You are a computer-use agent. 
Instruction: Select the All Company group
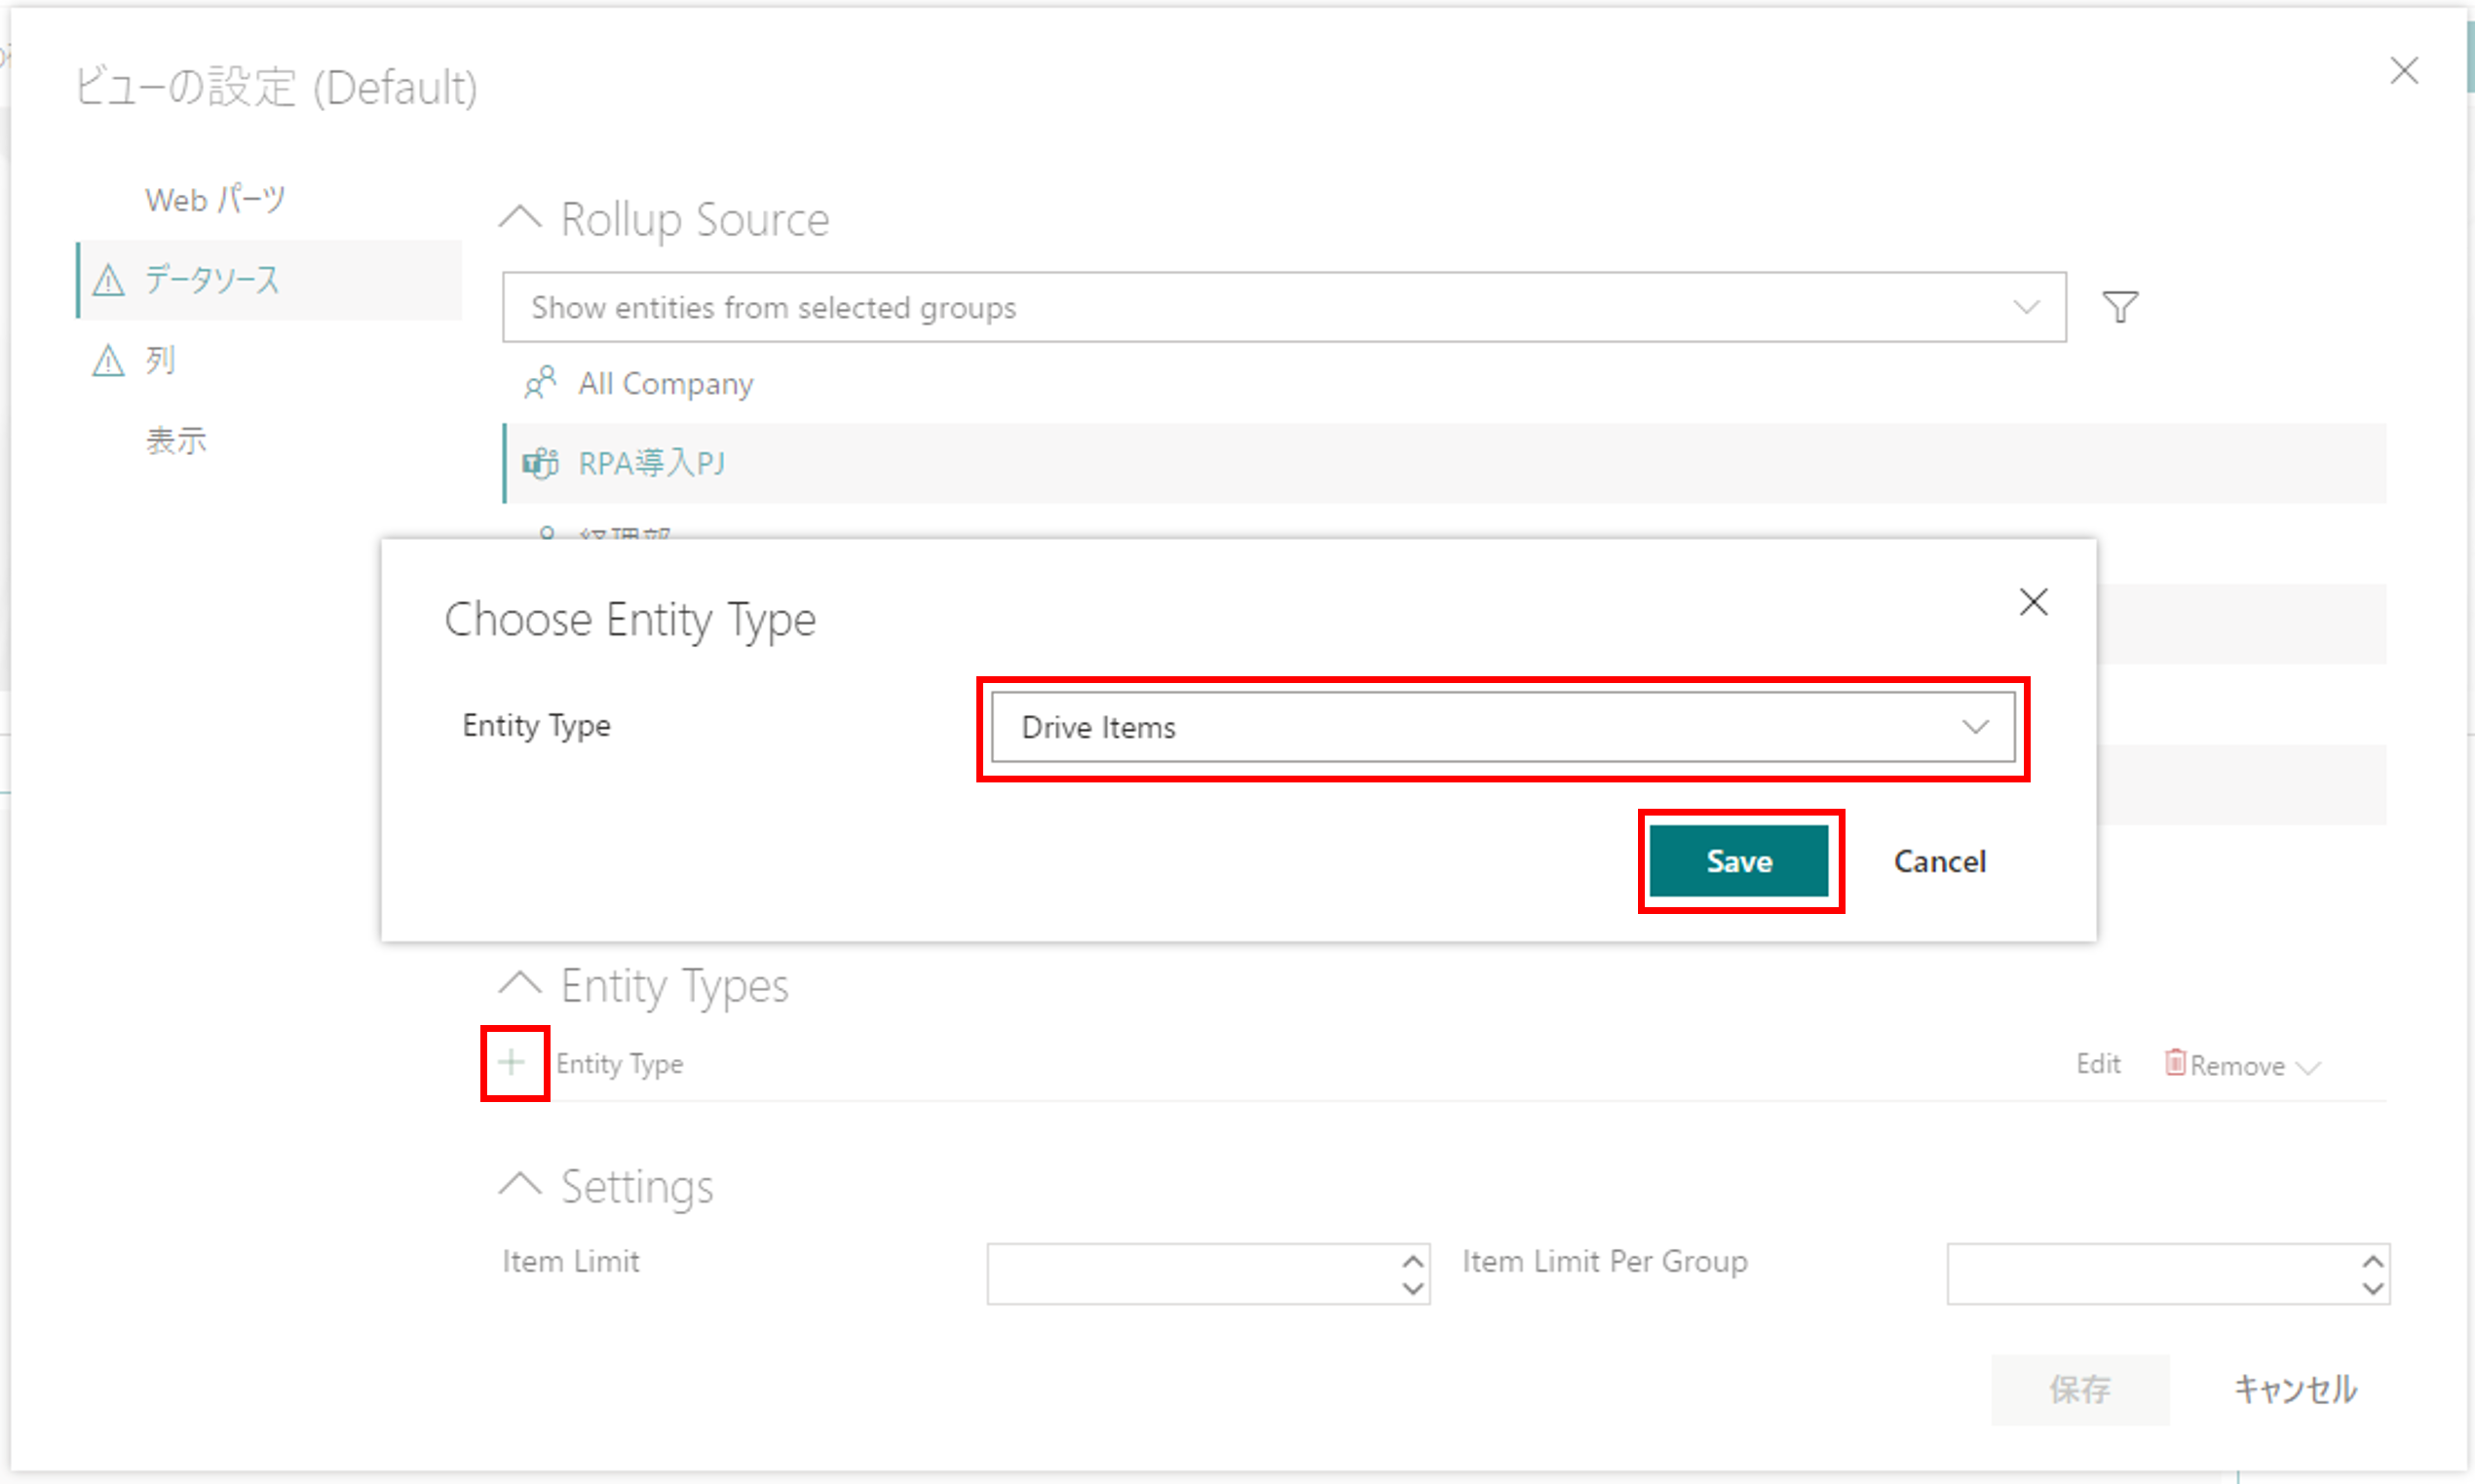coord(665,384)
